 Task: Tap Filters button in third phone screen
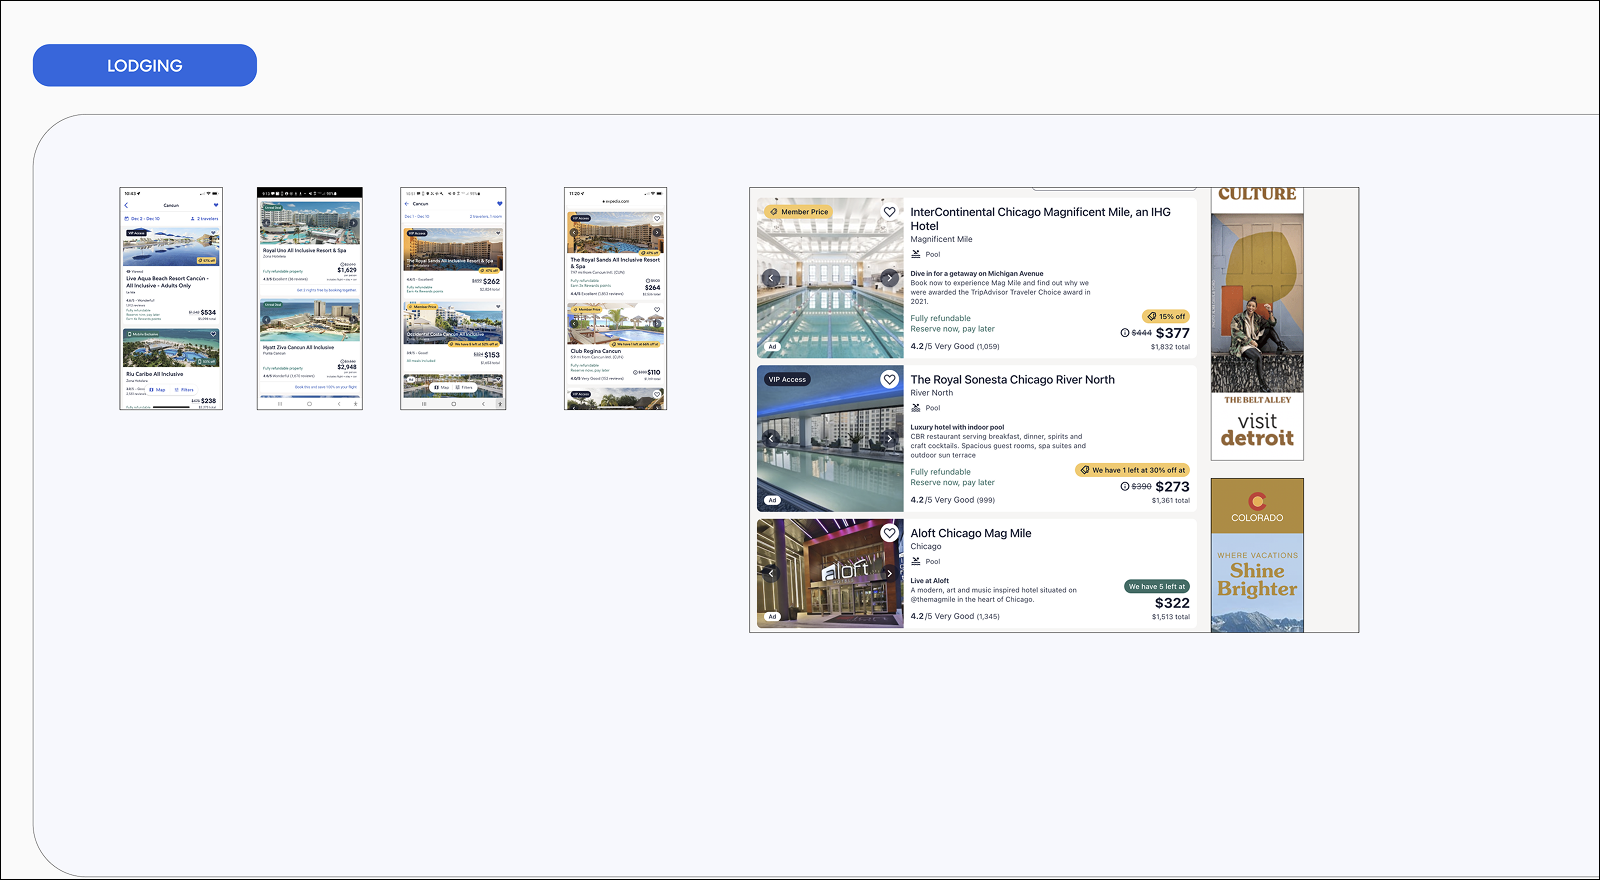[464, 388]
